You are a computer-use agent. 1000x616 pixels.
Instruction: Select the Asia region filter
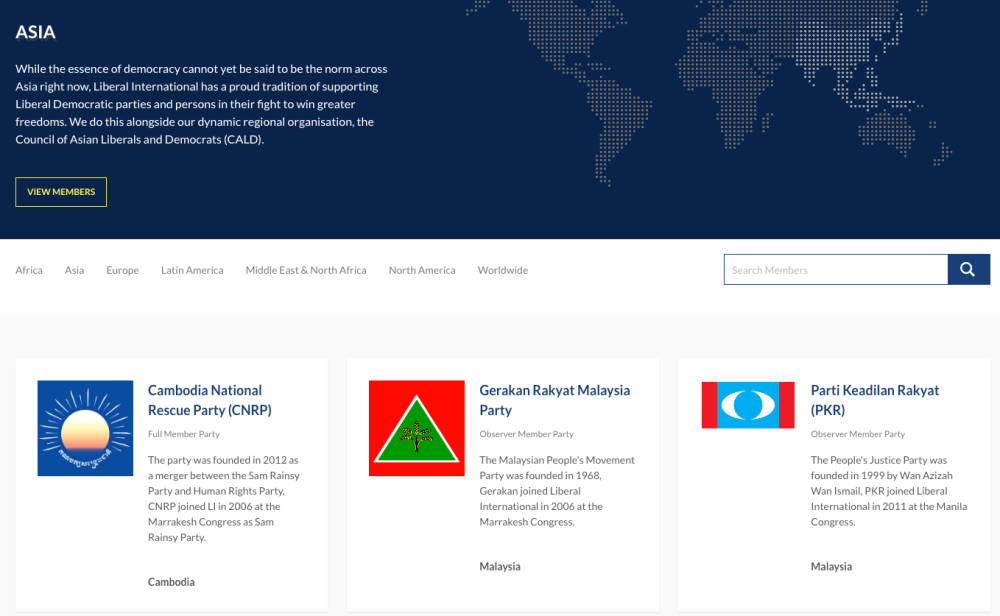coord(74,269)
